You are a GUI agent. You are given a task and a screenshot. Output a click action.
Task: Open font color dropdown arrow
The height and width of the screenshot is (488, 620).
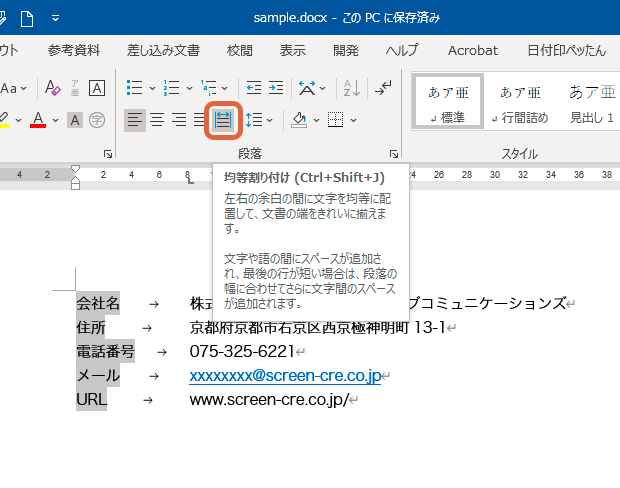click(x=55, y=120)
